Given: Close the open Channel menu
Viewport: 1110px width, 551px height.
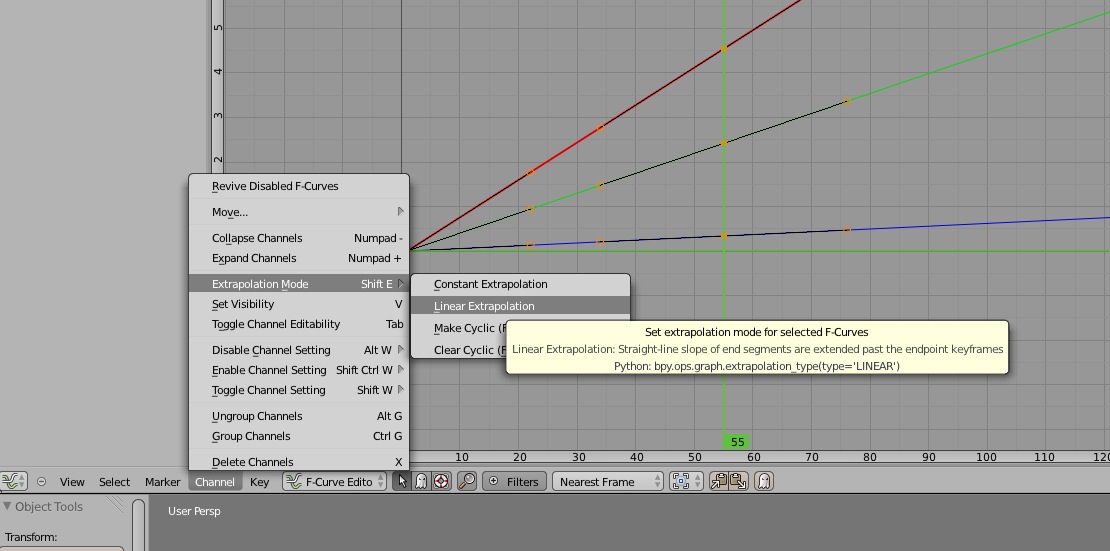Looking at the screenshot, I should [x=214, y=482].
